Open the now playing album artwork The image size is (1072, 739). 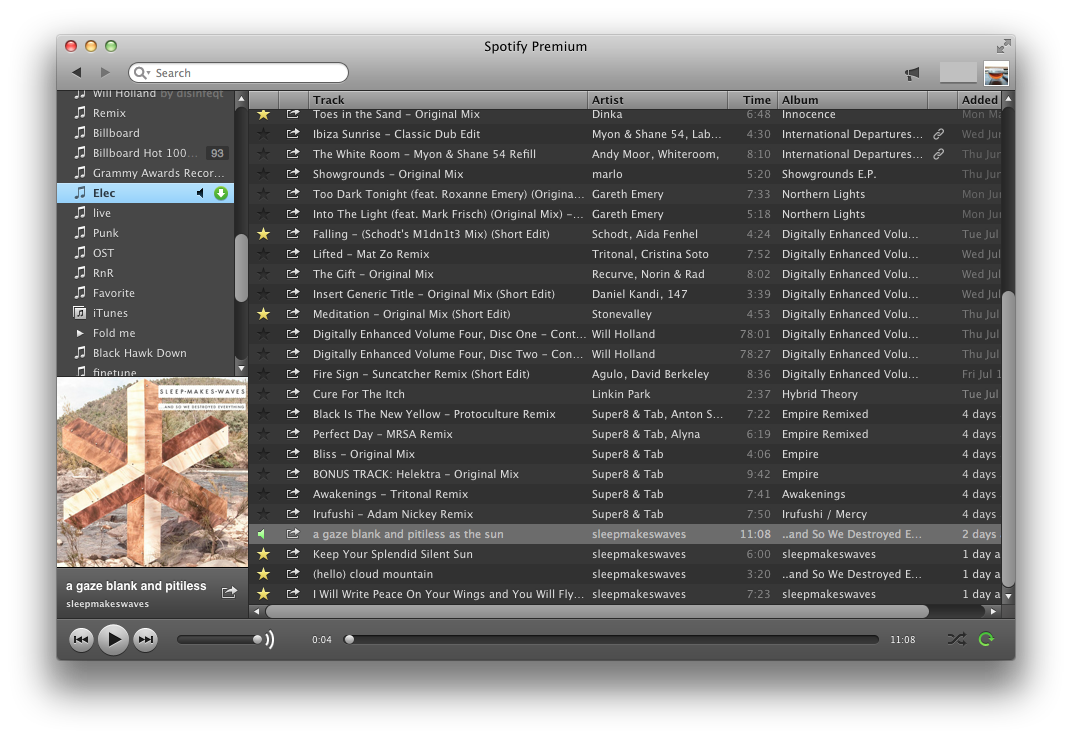[152, 472]
